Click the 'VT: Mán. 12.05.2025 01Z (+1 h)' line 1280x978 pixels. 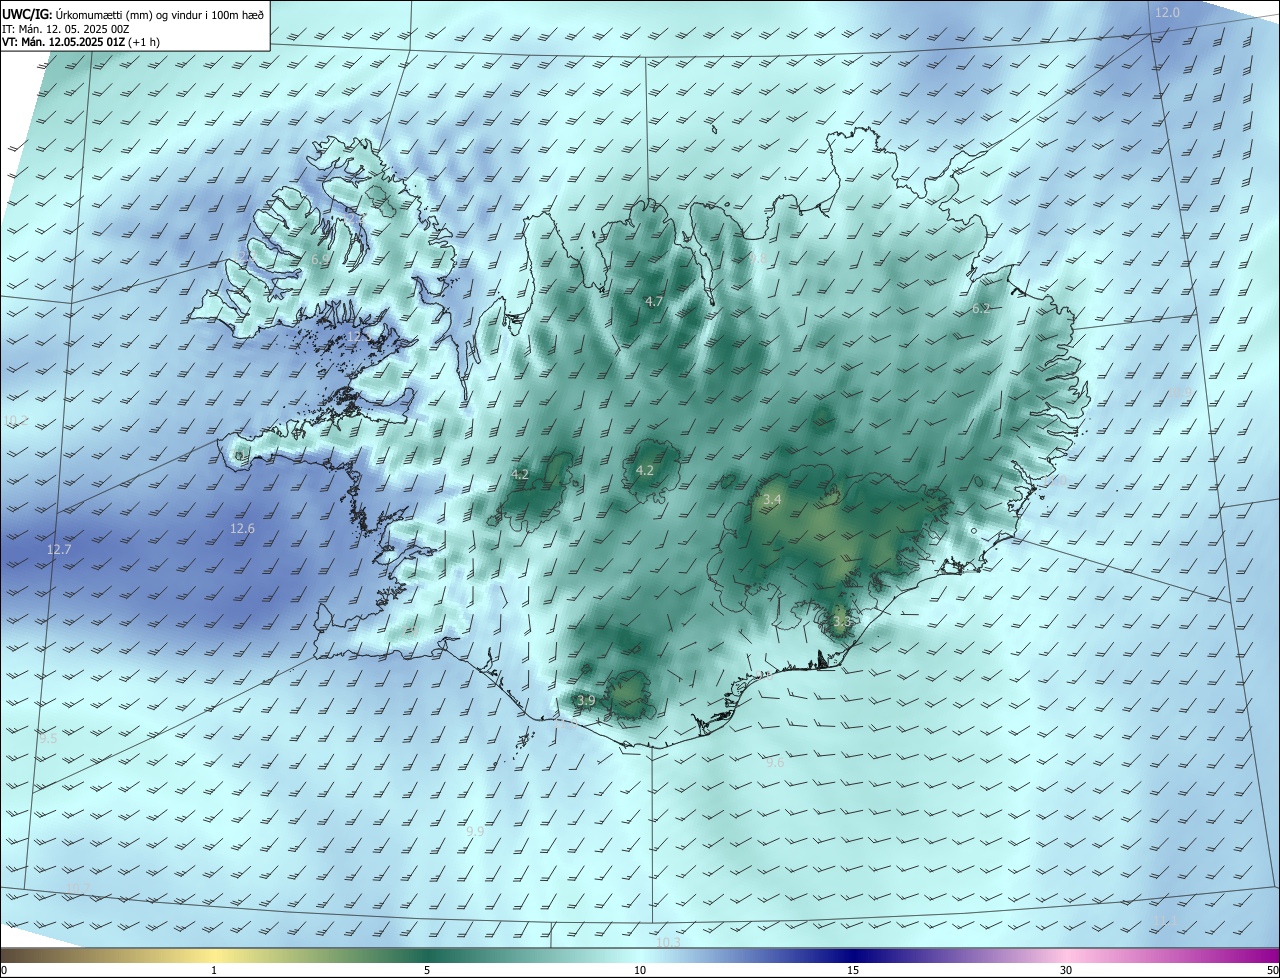click(x=81, y=42)
